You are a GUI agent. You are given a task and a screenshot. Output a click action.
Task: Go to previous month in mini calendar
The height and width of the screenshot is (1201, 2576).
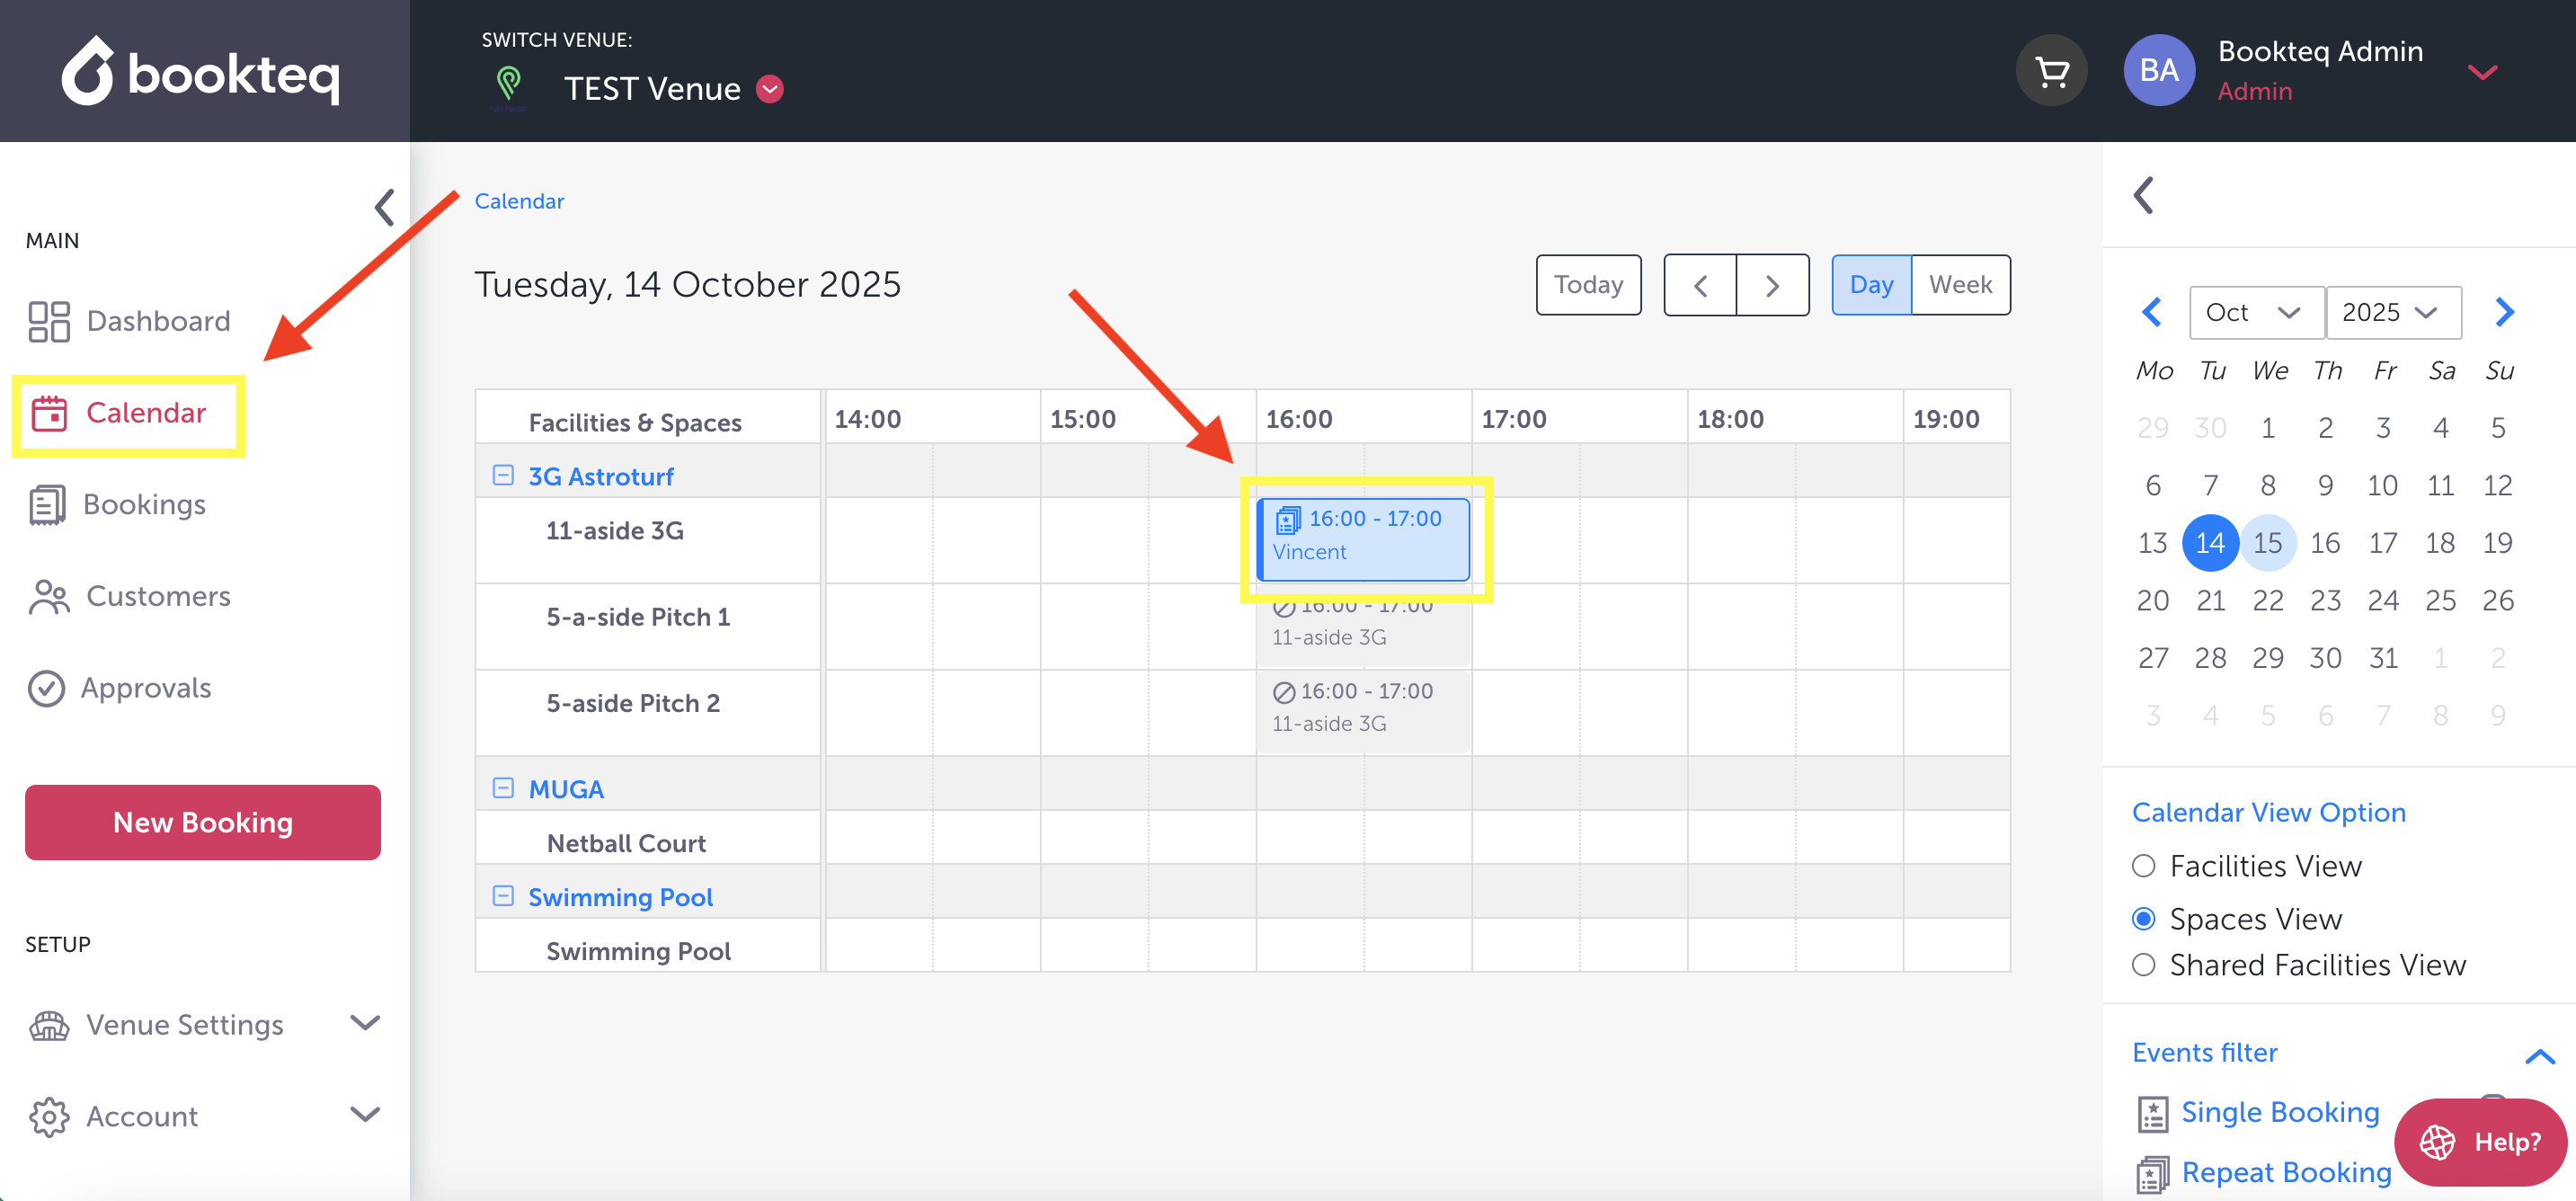(2152, 312)
